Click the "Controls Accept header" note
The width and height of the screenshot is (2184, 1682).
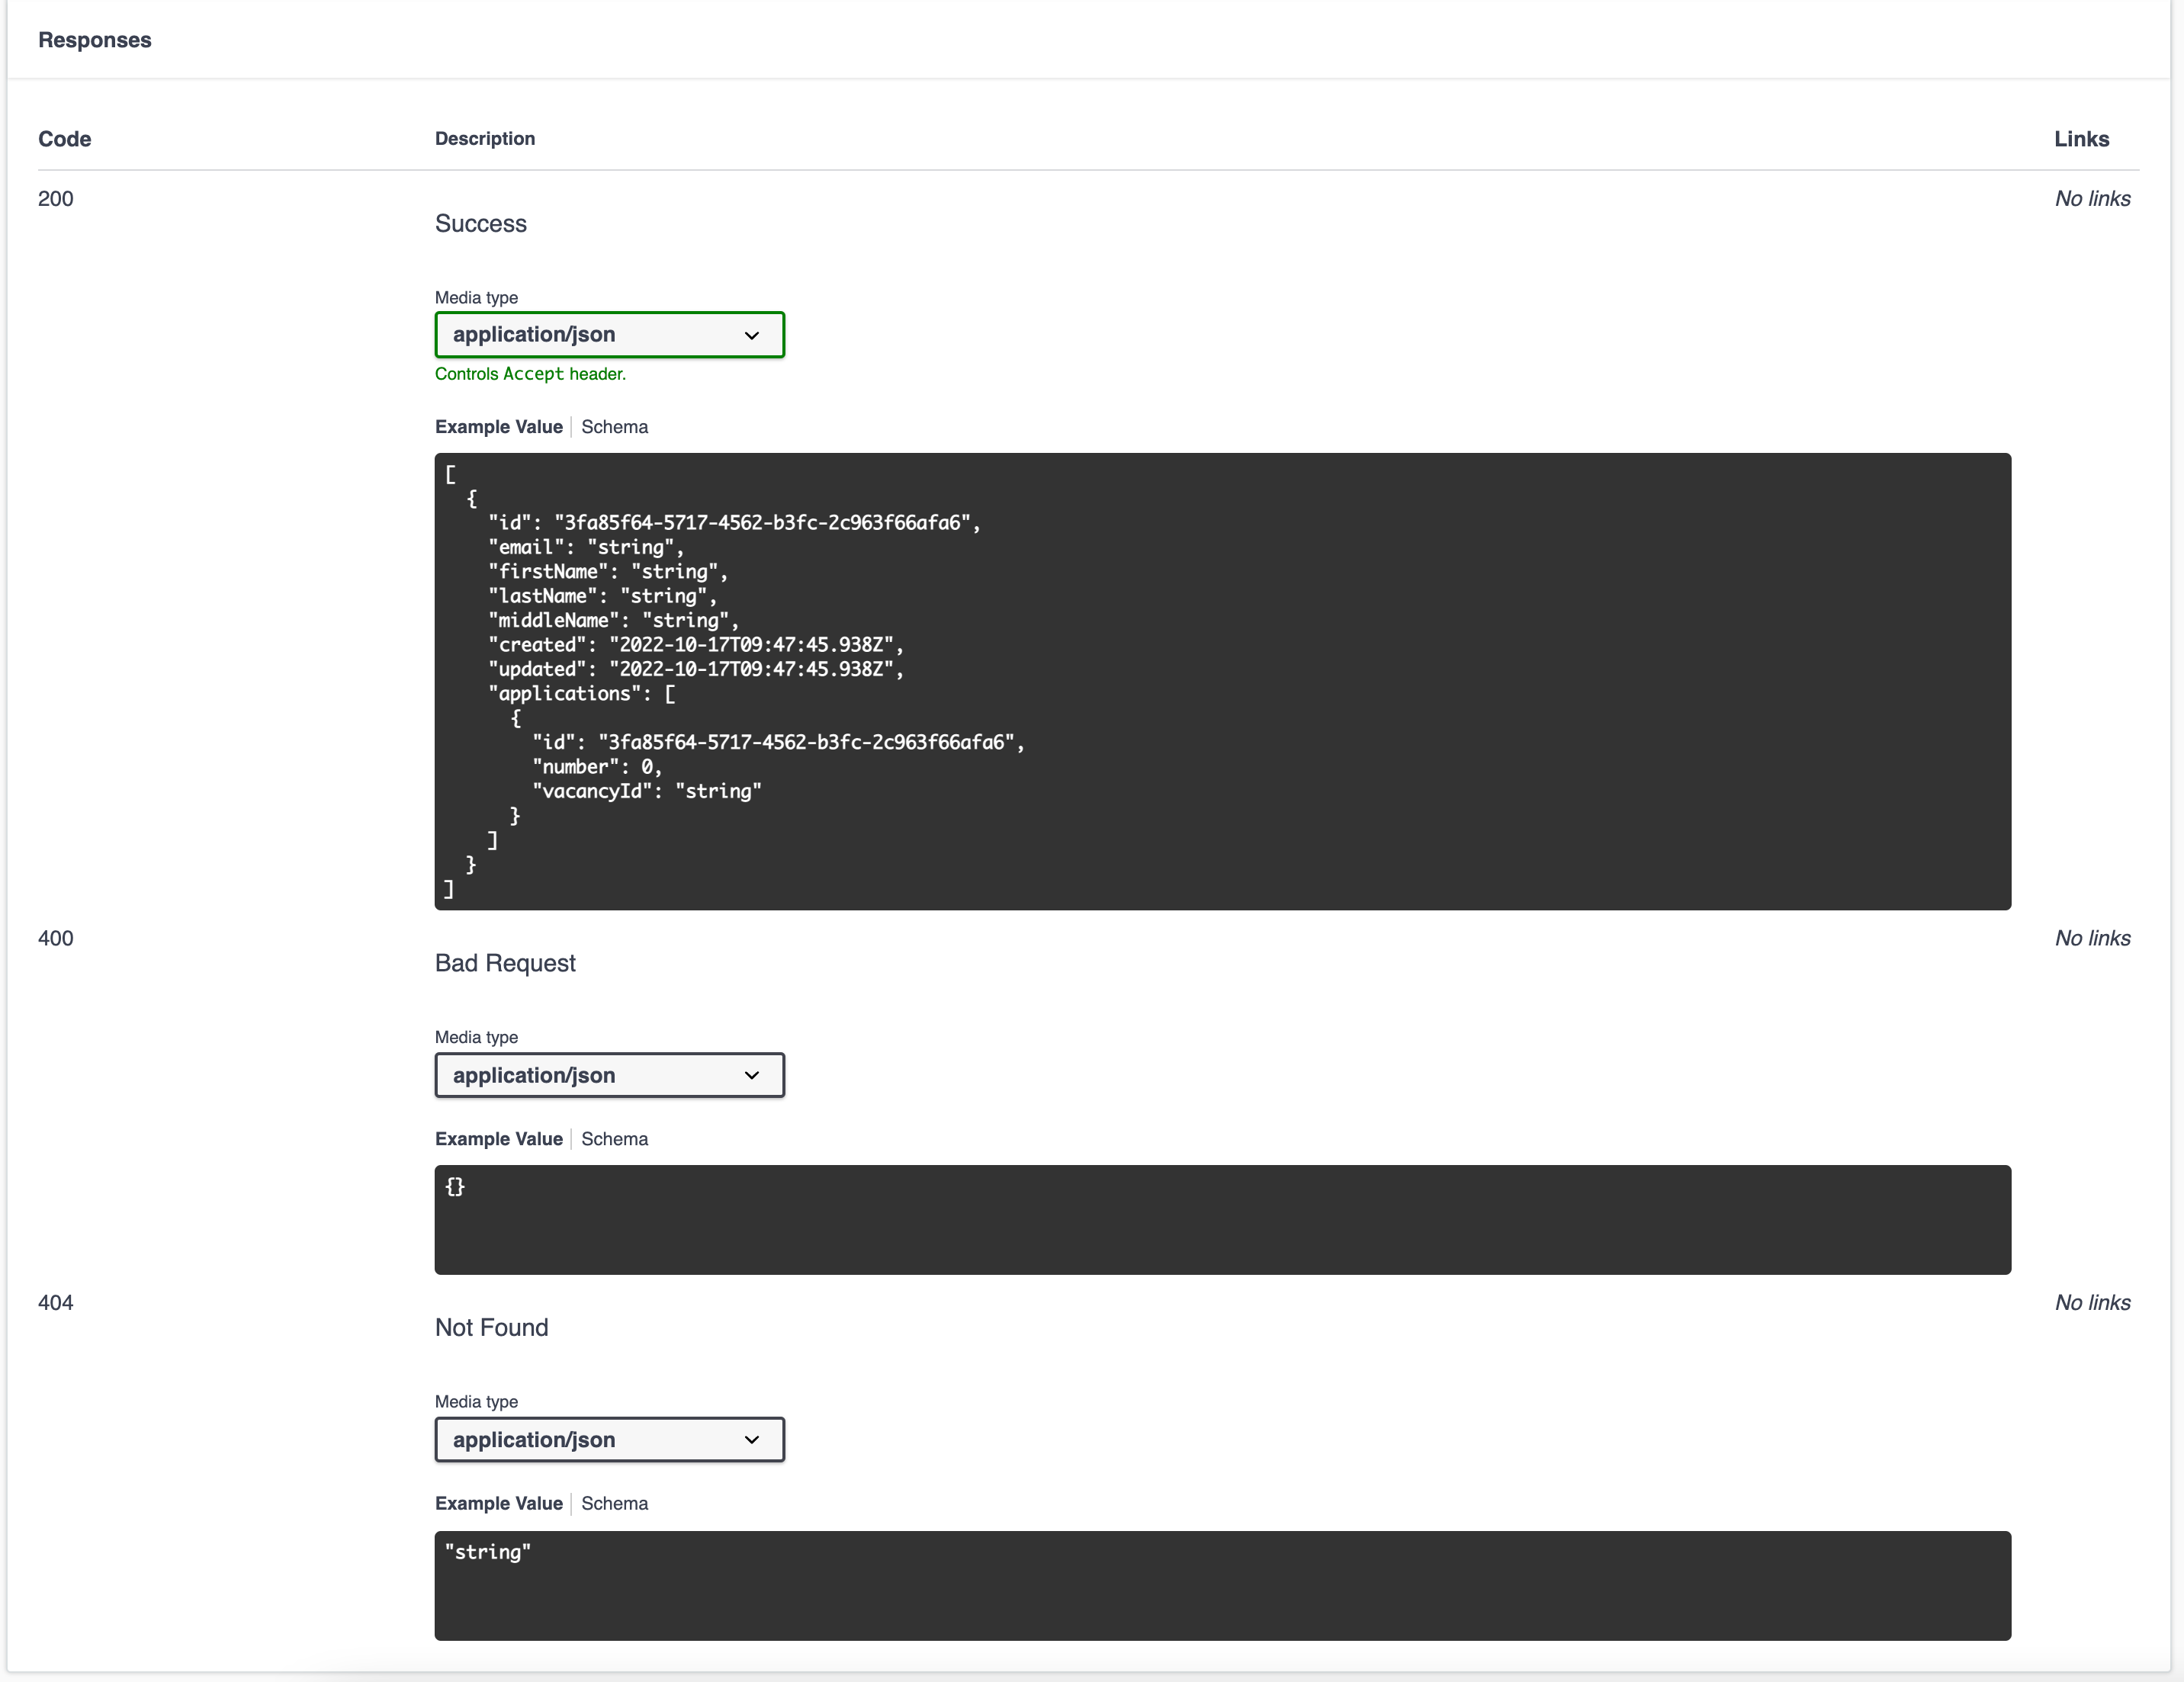[x=530, y=374]
